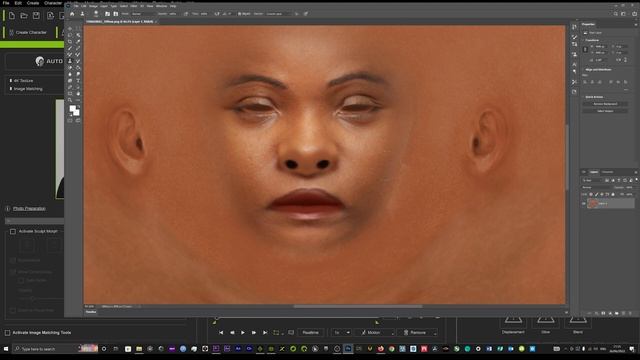Click Open Project folder icon in Character Creator
This screenshot has width=640, height=360.
(24, 16)
